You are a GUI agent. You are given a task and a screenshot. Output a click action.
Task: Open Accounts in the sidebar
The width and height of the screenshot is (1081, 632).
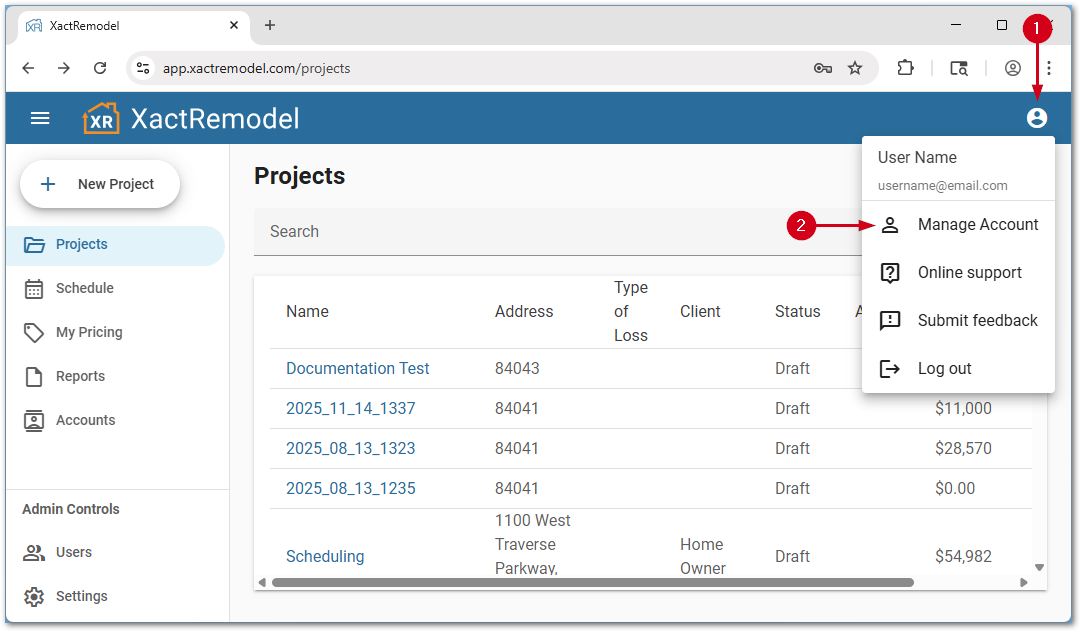click(85, 420)
